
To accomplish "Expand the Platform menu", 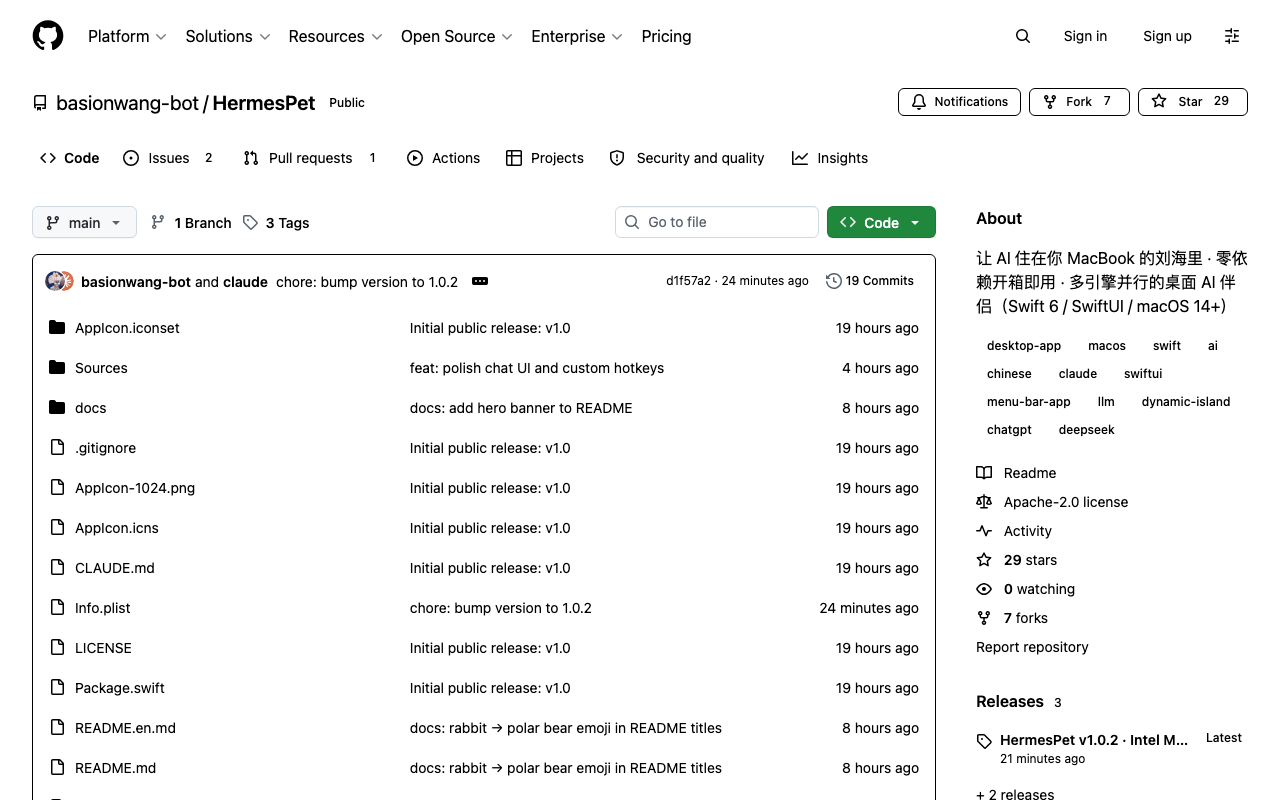I will click(127, 36).
